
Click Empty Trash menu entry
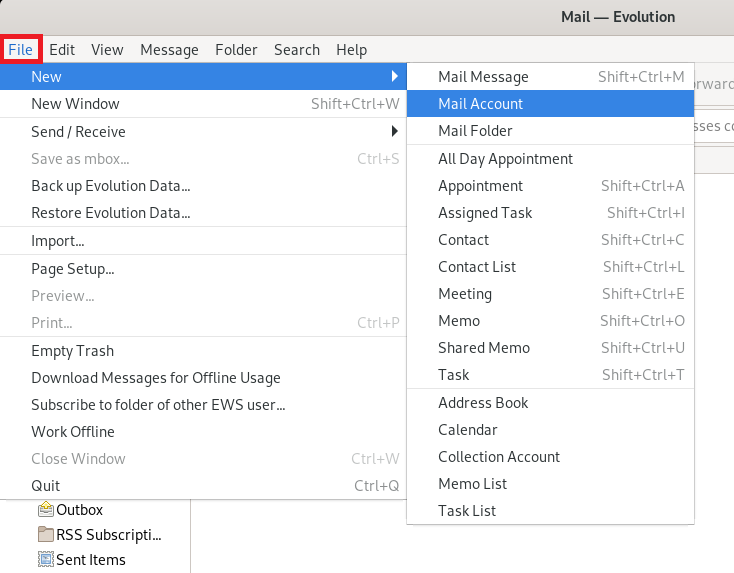72,351
